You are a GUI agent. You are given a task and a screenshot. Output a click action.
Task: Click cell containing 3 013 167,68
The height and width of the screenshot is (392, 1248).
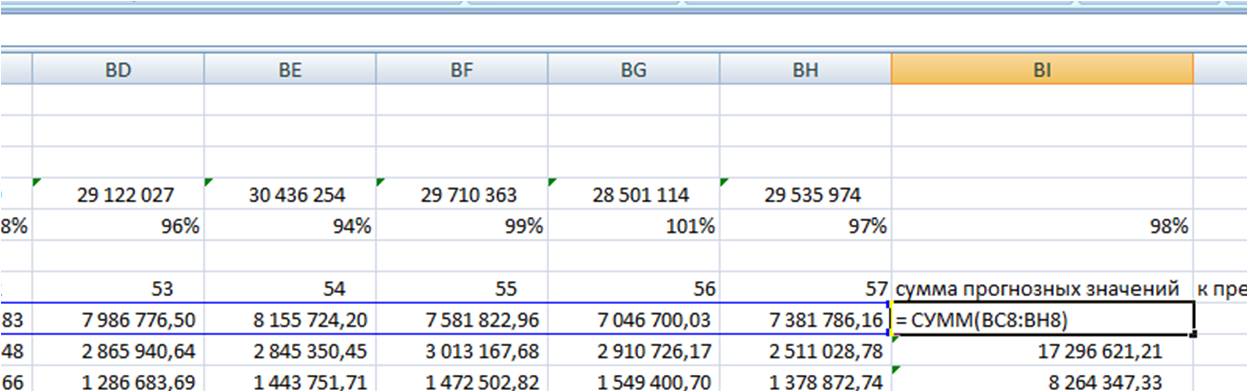point(462,350)
